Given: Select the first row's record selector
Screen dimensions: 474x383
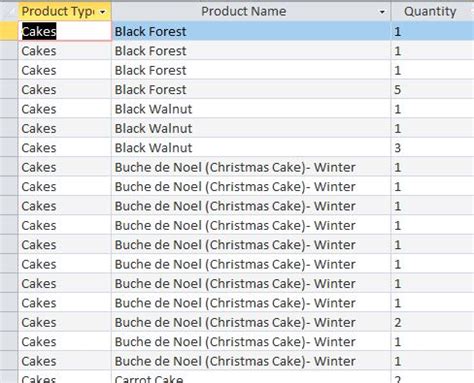Looking at the screenshot, I should tap(9, 31).
